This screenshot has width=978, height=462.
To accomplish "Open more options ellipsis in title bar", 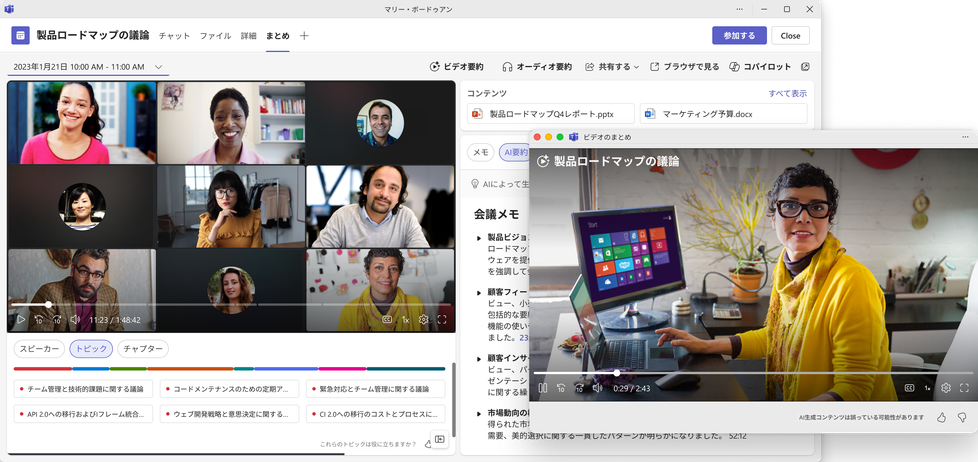I will tap(739, 9).
